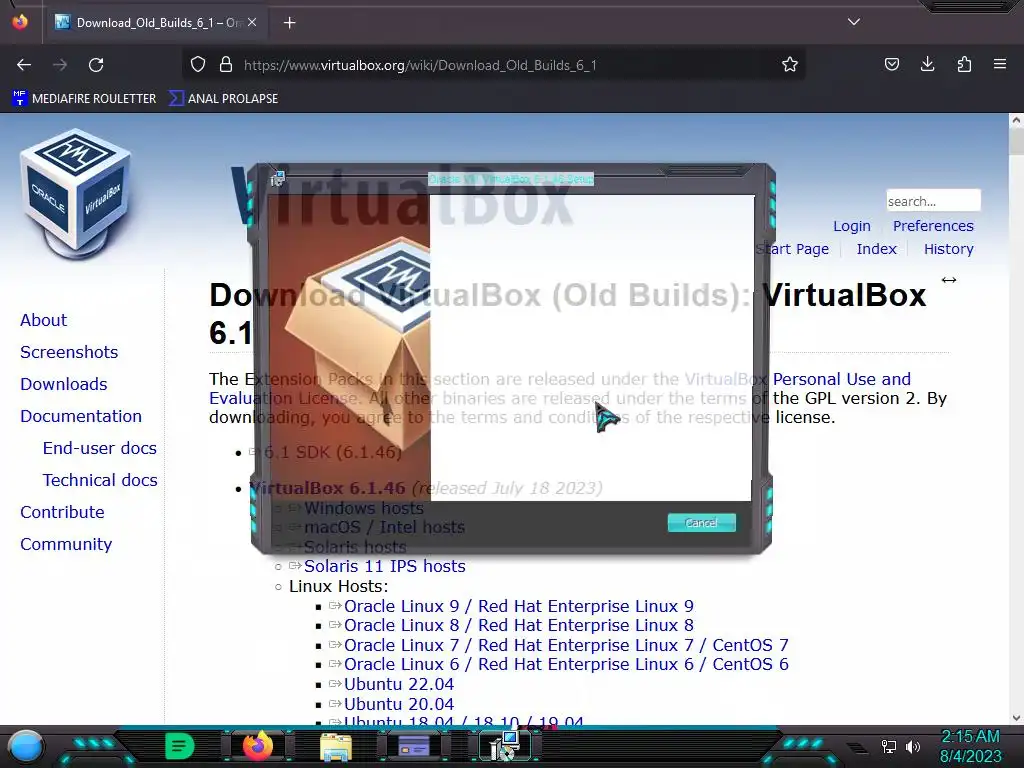Click the greyed-out forward arrow
The width and height of the screenshot is (1024, 768).
(60, 65)
